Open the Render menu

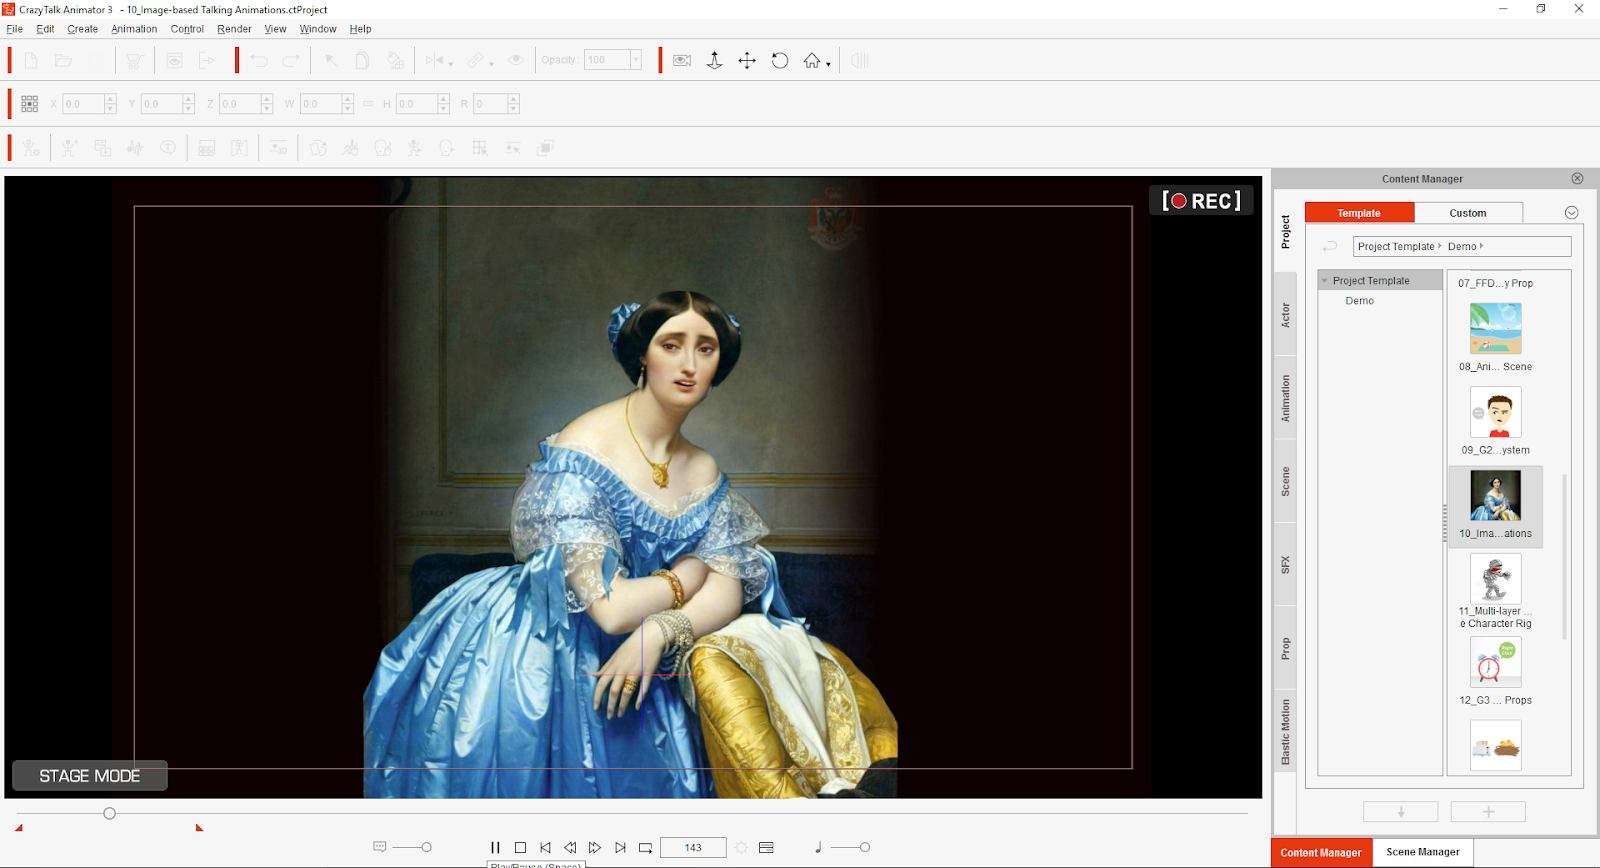pyautogui.click(x=234, y=29)
